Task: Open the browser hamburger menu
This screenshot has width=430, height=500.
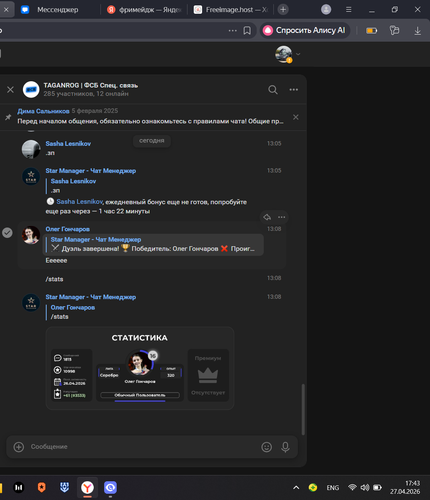Action: tap(349, 10)
